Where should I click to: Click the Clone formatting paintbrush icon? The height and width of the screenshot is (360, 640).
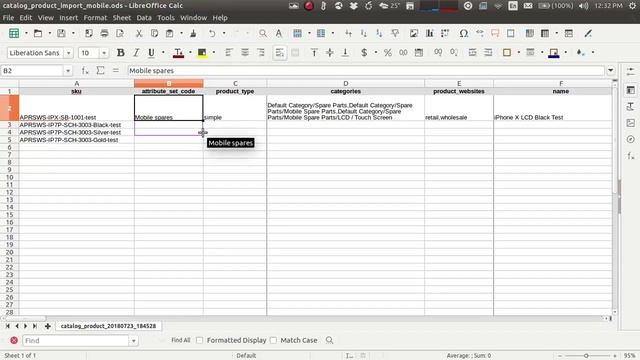point(193,33)
